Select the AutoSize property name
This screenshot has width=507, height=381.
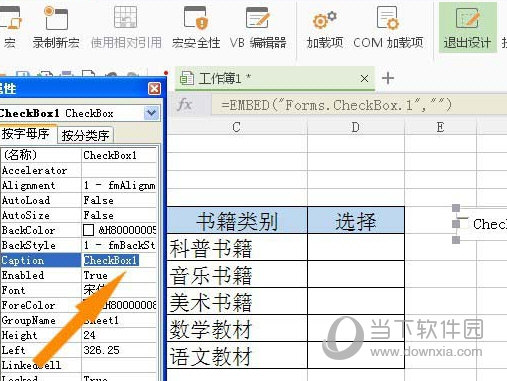tap(41, 215)
